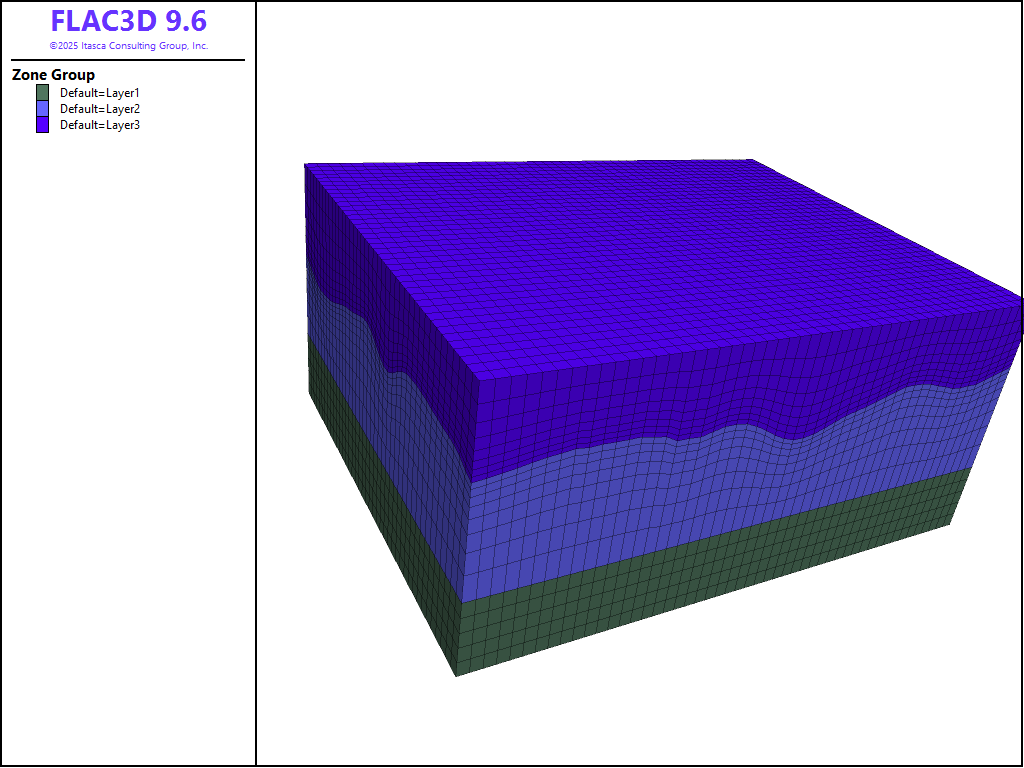Screen dimensions: 1024x768
Task: Click the horizontal divider line under the title
Action: pyautogui.click(x=128, y=60)
